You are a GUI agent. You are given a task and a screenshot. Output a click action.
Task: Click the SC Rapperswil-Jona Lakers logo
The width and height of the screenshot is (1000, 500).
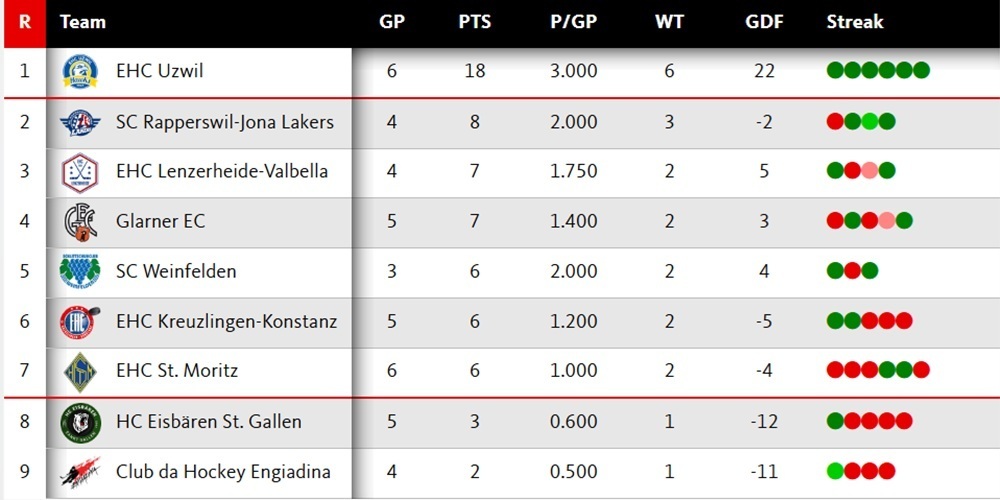tap(80, 122)
